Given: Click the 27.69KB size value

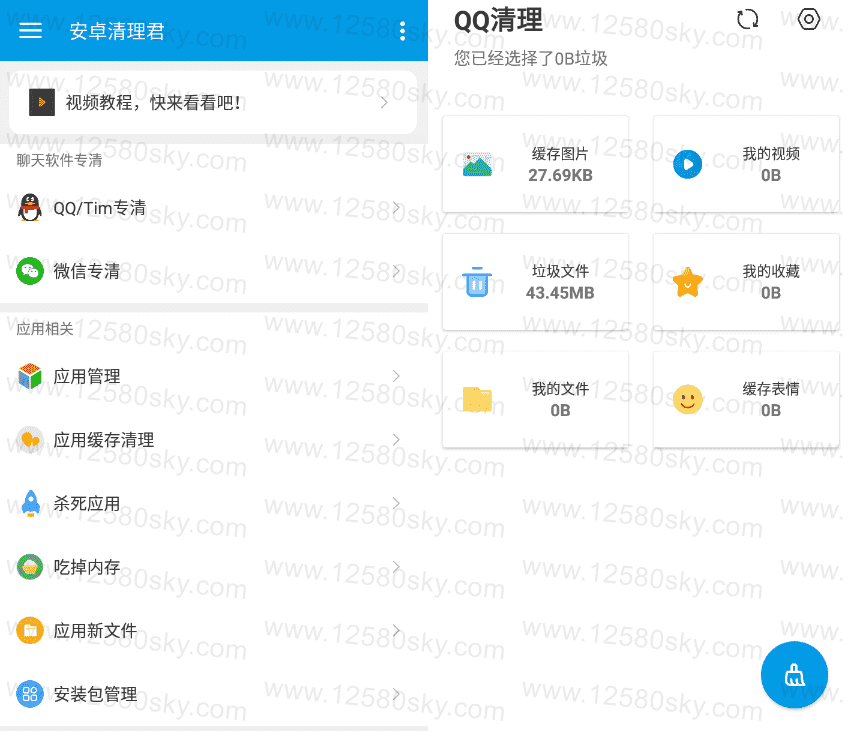Looking at the screenshot, I should coord(560,175).
